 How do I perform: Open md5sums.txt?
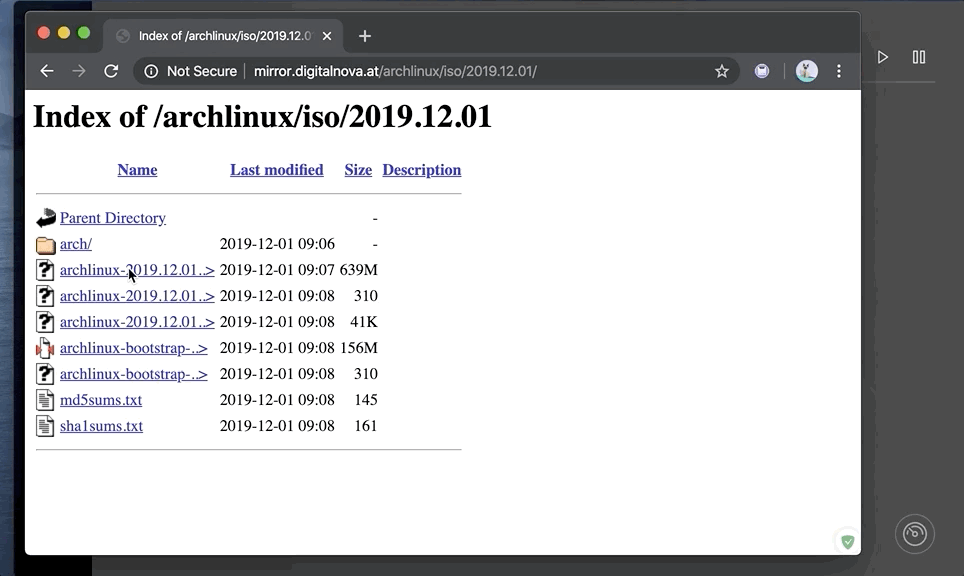point(101,400)
